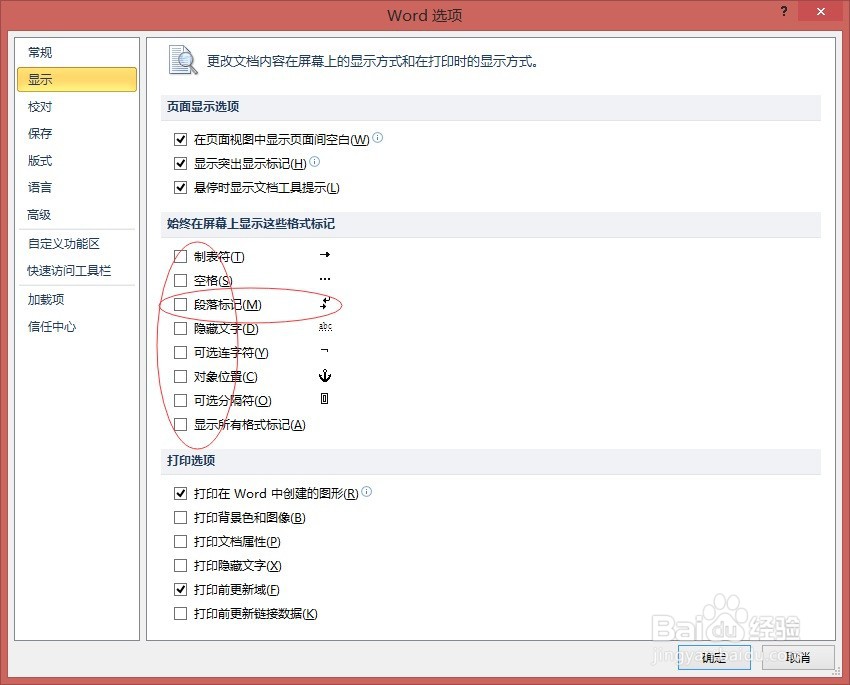
Task: Click the document magnifier icon at top
Action: 183,60
